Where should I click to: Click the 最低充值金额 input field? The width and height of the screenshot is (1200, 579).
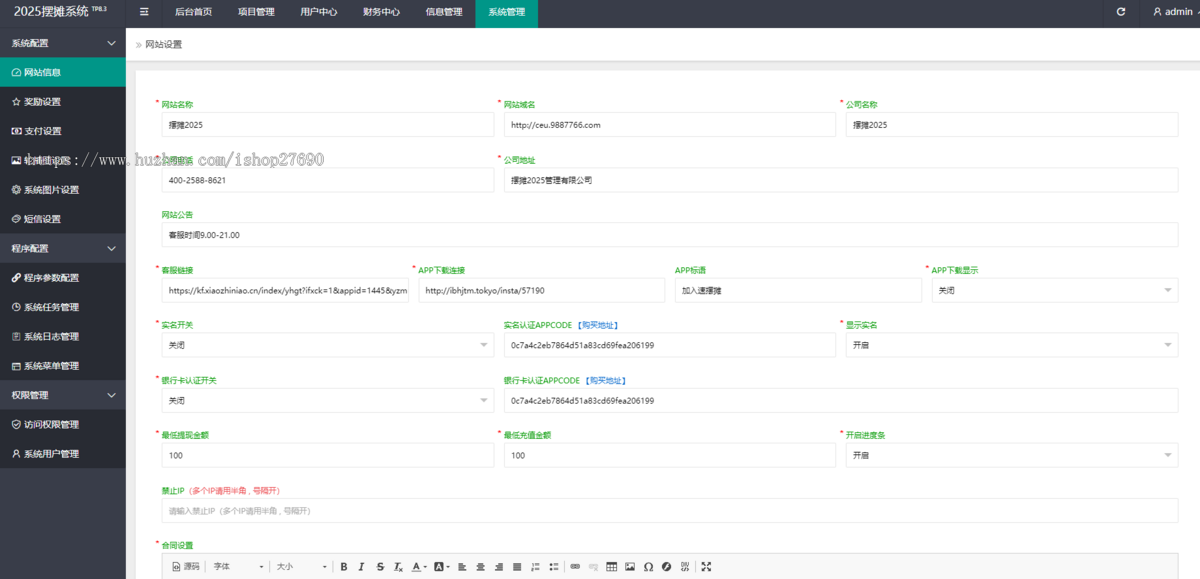[x=669, y=455]
